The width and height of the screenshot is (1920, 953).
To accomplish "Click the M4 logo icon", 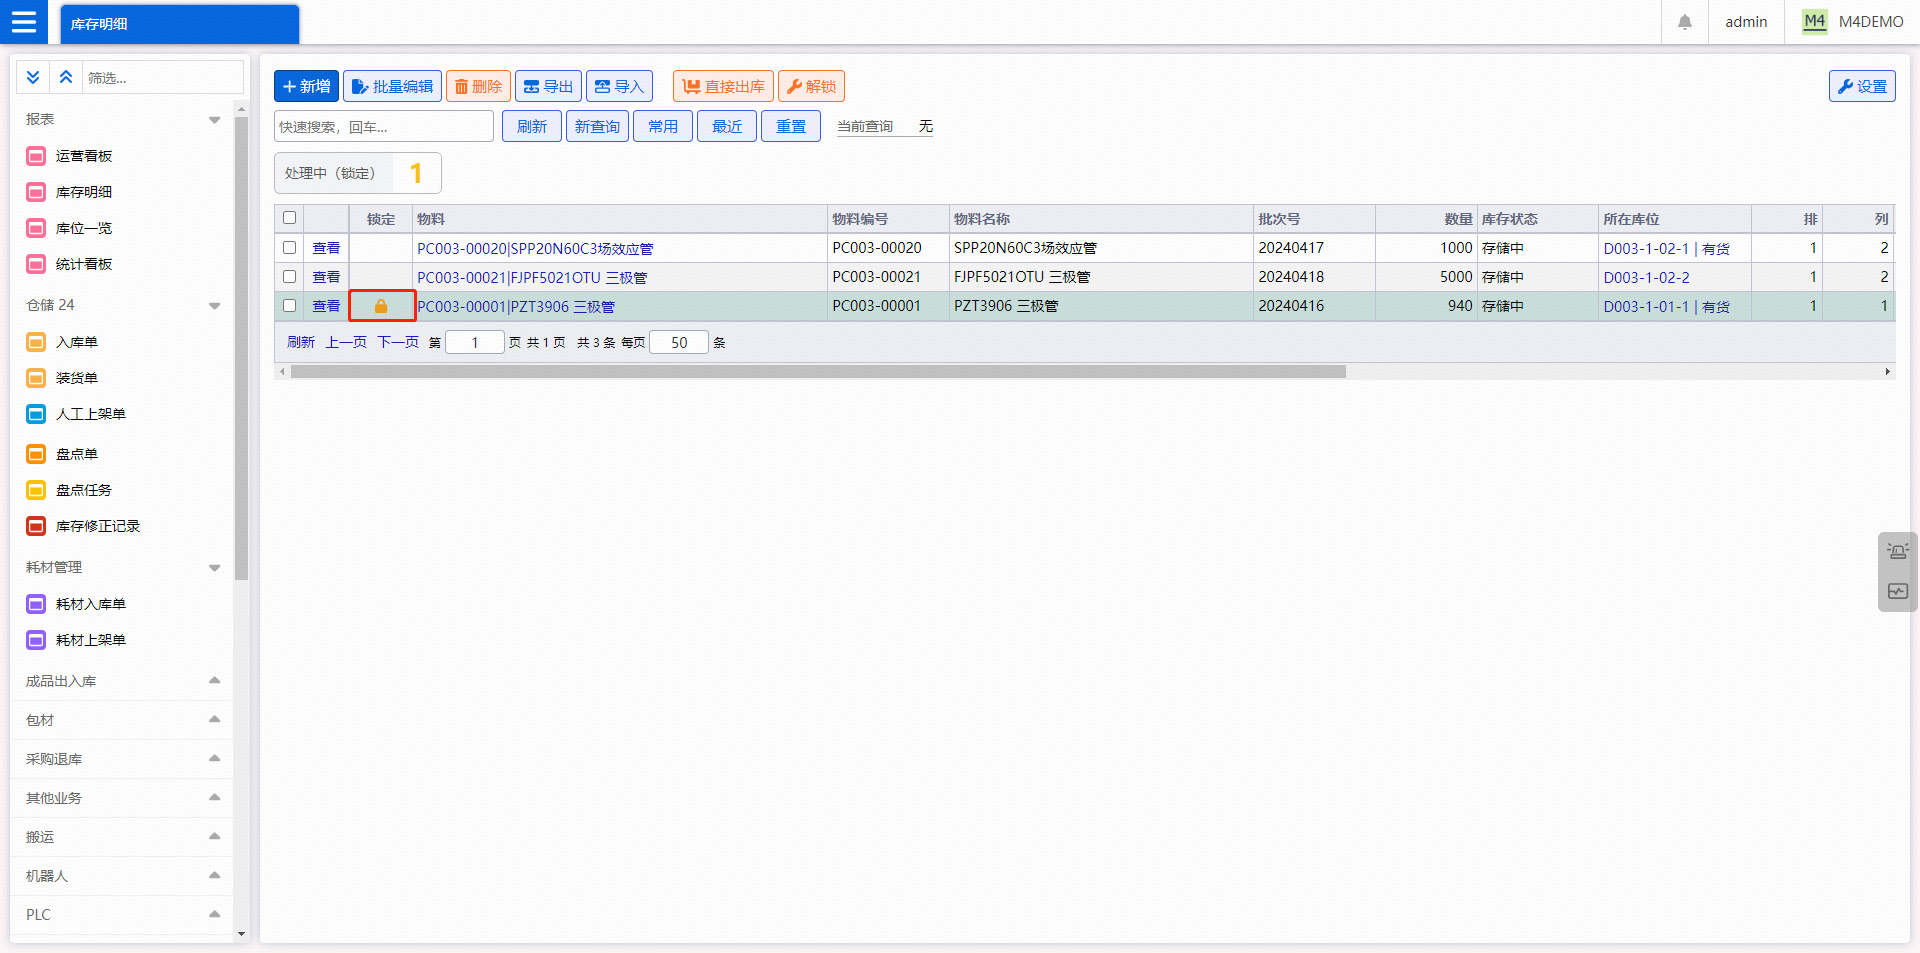I will pos(1815,22).
